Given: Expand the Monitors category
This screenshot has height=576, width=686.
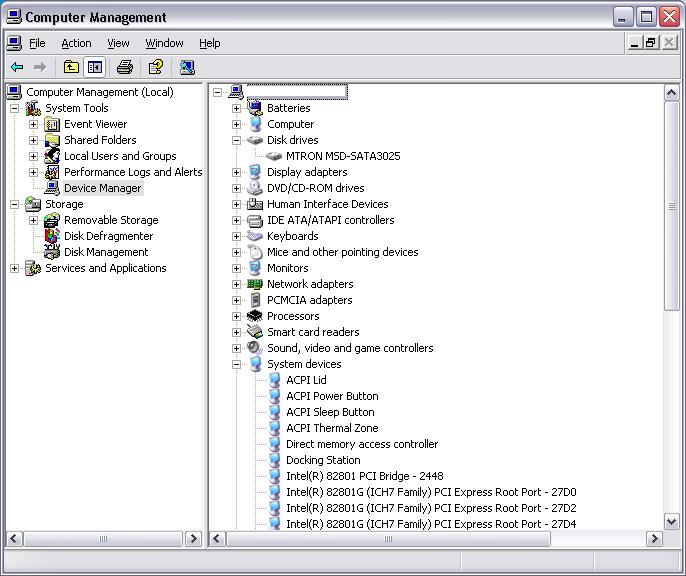Looking at the screenshot, I should (x=236, y=269).
